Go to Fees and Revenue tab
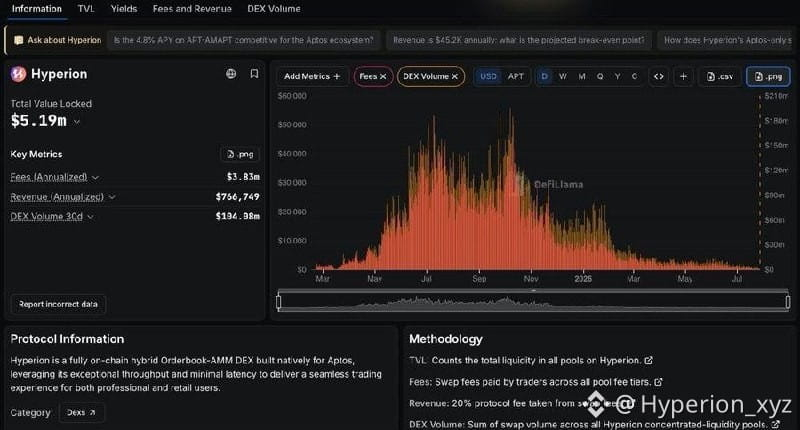 coord(192,9)
